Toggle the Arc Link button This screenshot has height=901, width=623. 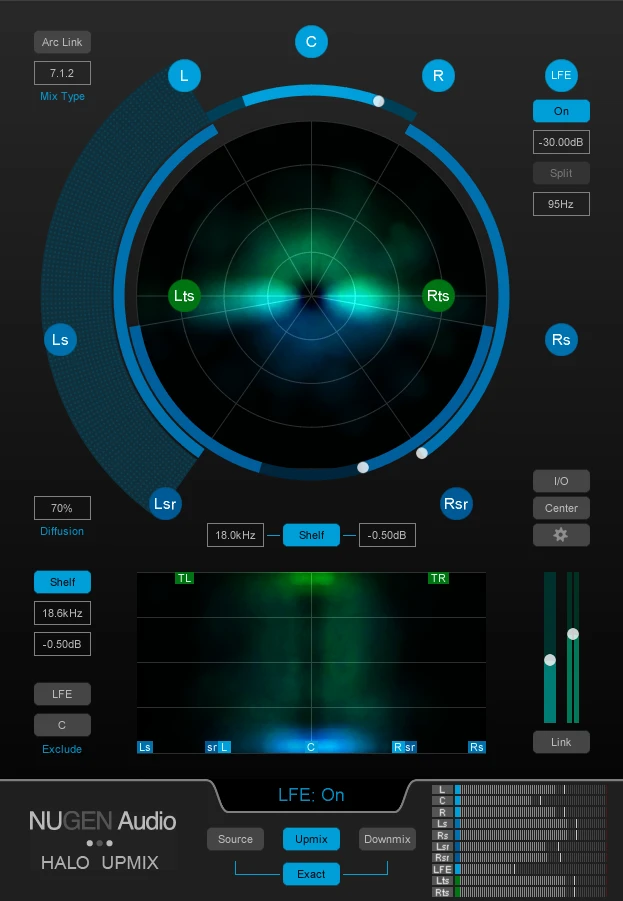[x=62, y=42]
